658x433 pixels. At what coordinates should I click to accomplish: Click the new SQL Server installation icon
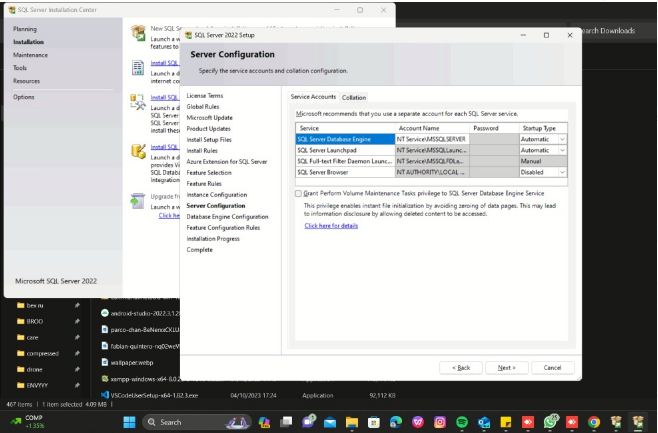[x=139, y=34]
